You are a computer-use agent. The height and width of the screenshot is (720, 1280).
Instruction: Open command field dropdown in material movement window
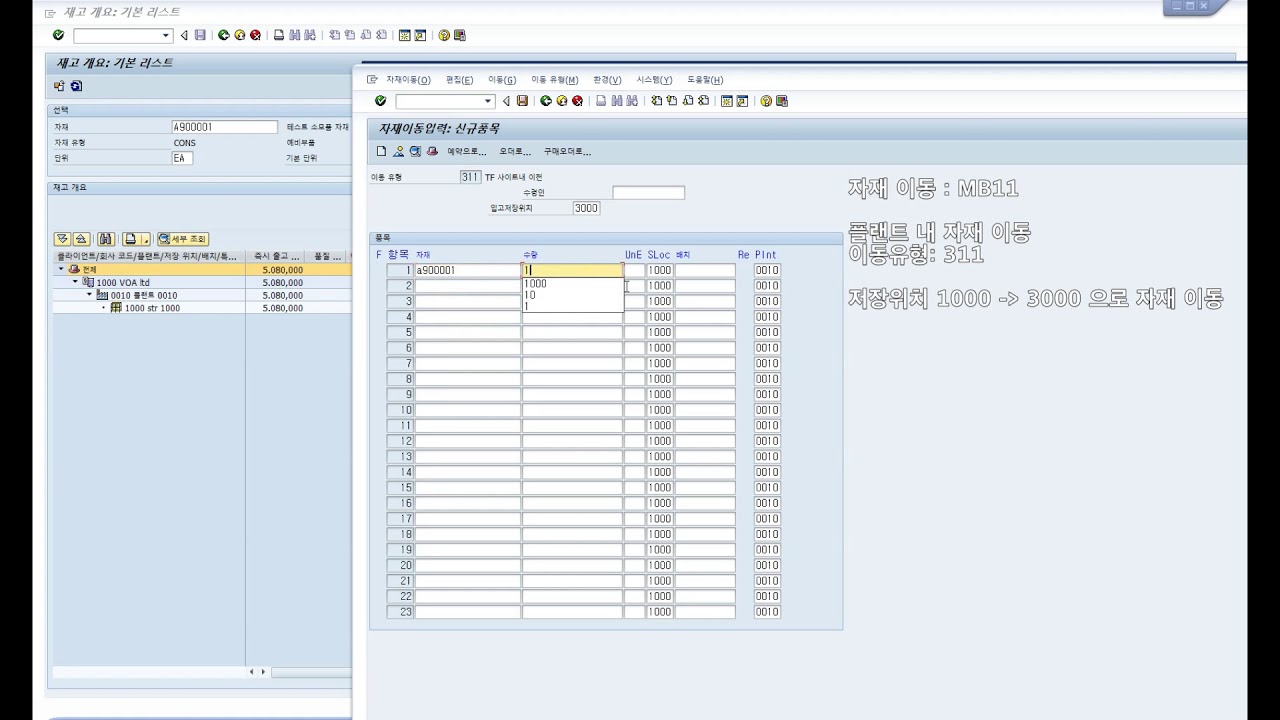(488, 101)
